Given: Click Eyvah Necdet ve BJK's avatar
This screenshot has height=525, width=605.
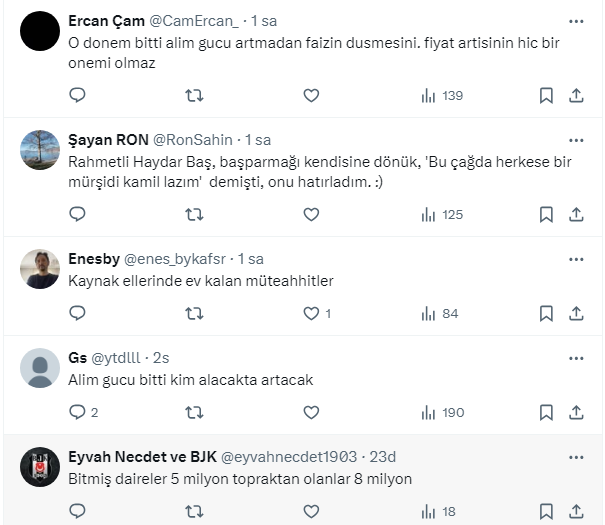Looking at the screenshot, I should [41, 467].
